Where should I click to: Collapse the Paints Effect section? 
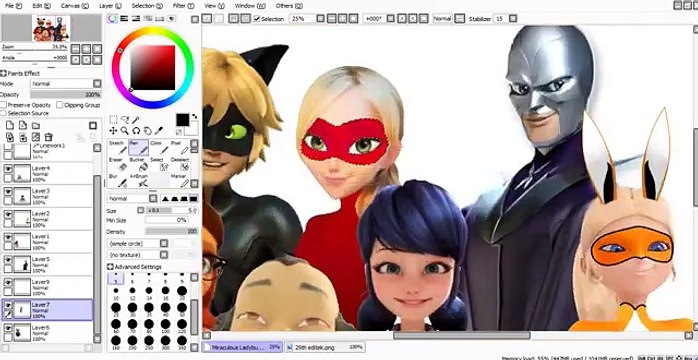pyautogui.click(x=4, y=73)
